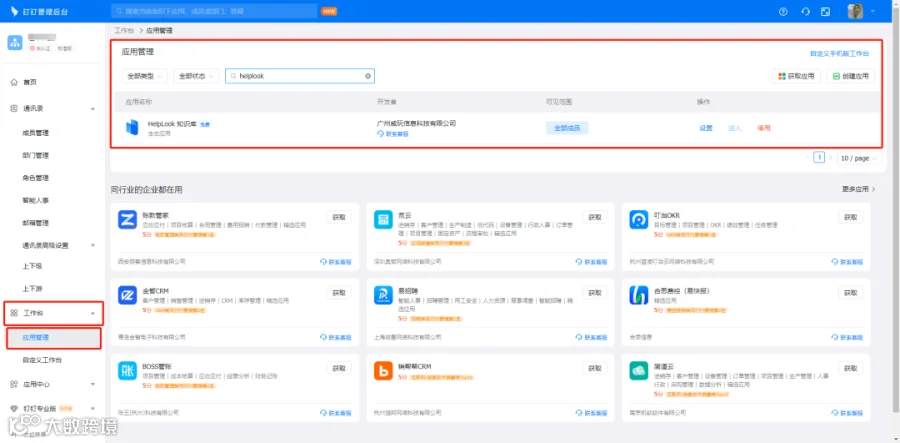Open 部门管理 in the sidebar
The height and width of the screenshot is (443, 900).
pyautogui.click(x=36, y=156)
